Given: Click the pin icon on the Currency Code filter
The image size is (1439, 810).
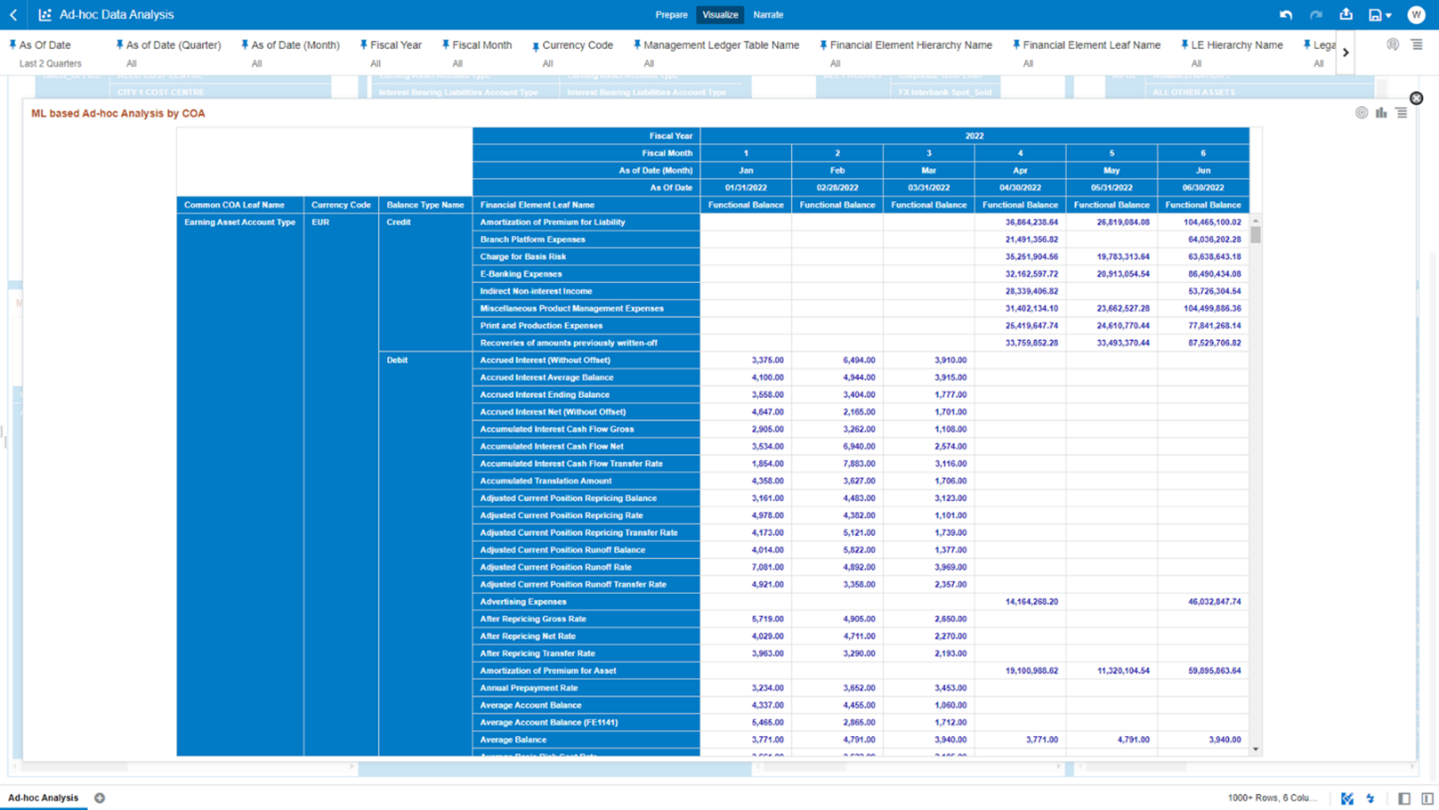Looking at the screenshot, I should coord(535,46).
